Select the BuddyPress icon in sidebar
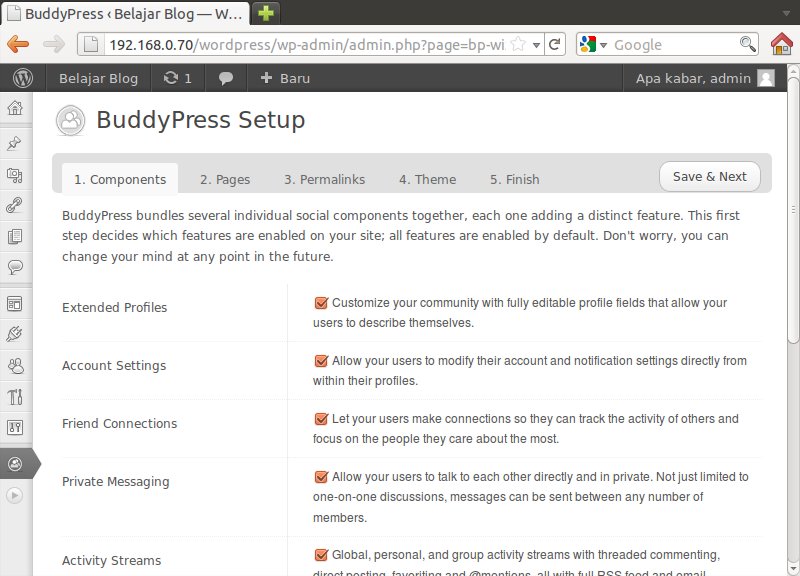The image size is (800, 576). click(15, 464)
